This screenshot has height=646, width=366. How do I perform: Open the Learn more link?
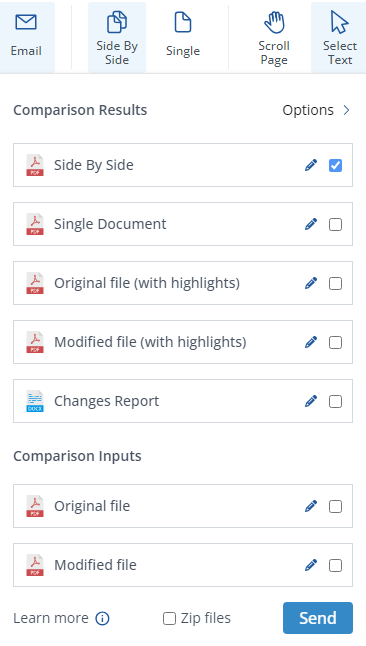pyautogui.click(x=51, y=618)
